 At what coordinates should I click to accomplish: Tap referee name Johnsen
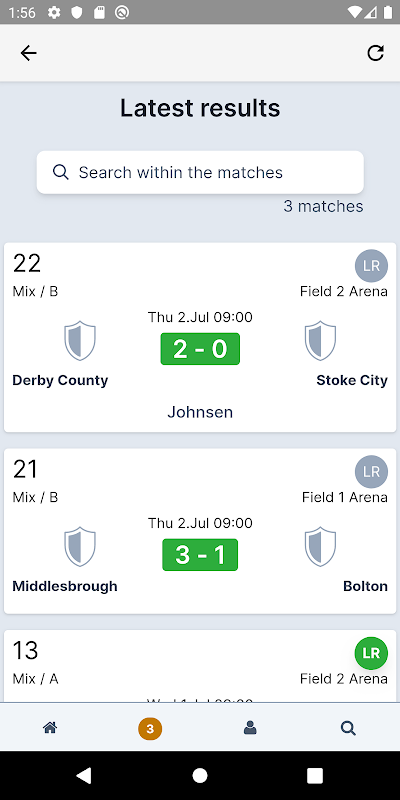pos(200,412)
